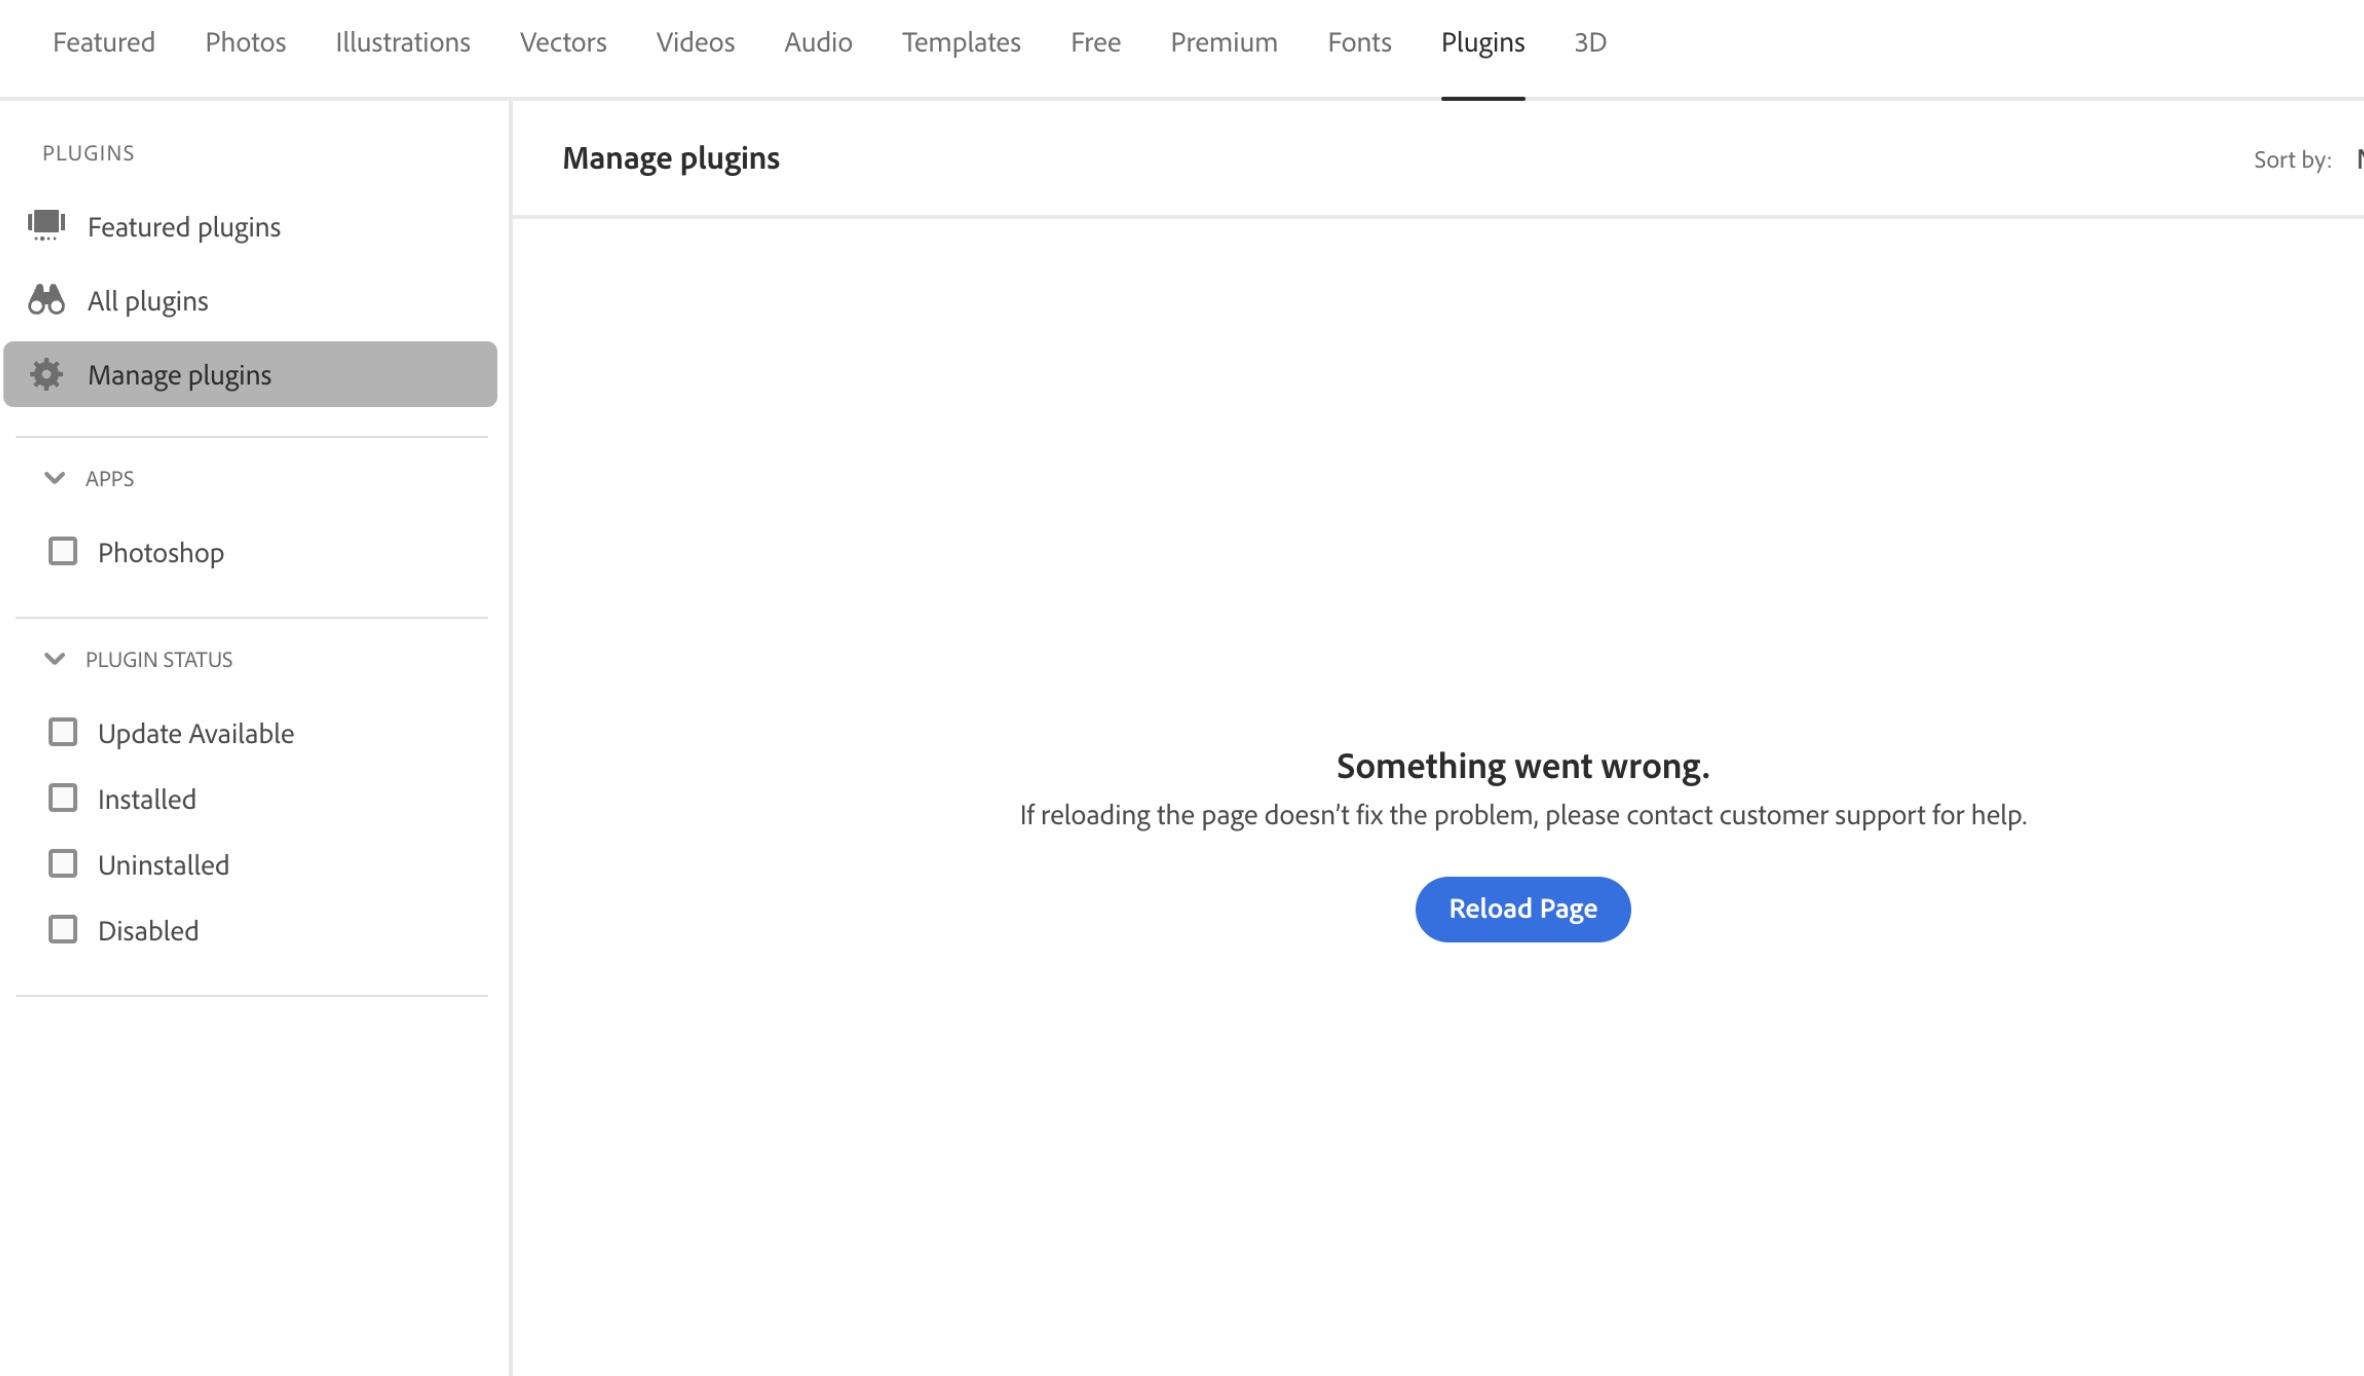Image resolution: width=2364 pixels, height=1376 pixels.
Task: Tick the Disabled plugin status checkbox
Action: pyautogui.click(x=63, y=930)
